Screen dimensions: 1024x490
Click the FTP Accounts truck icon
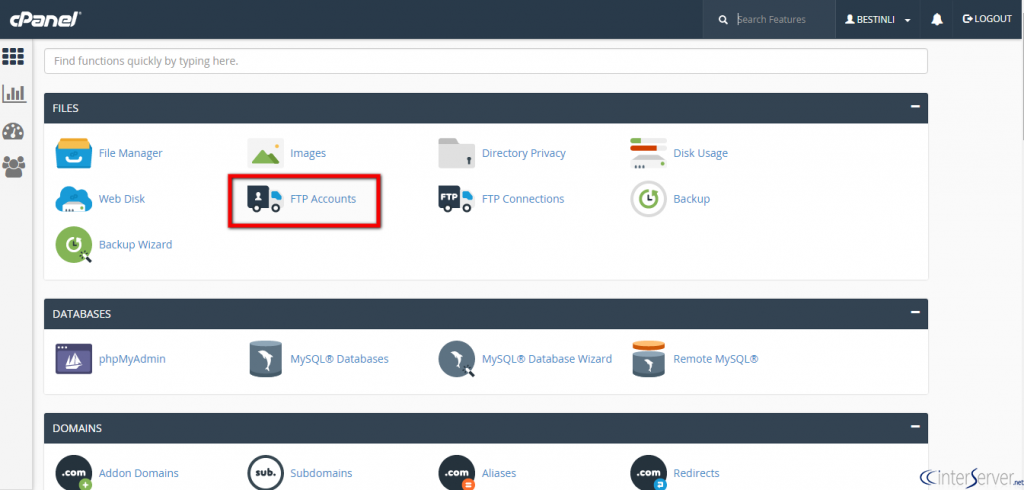(x=265, y=199)
